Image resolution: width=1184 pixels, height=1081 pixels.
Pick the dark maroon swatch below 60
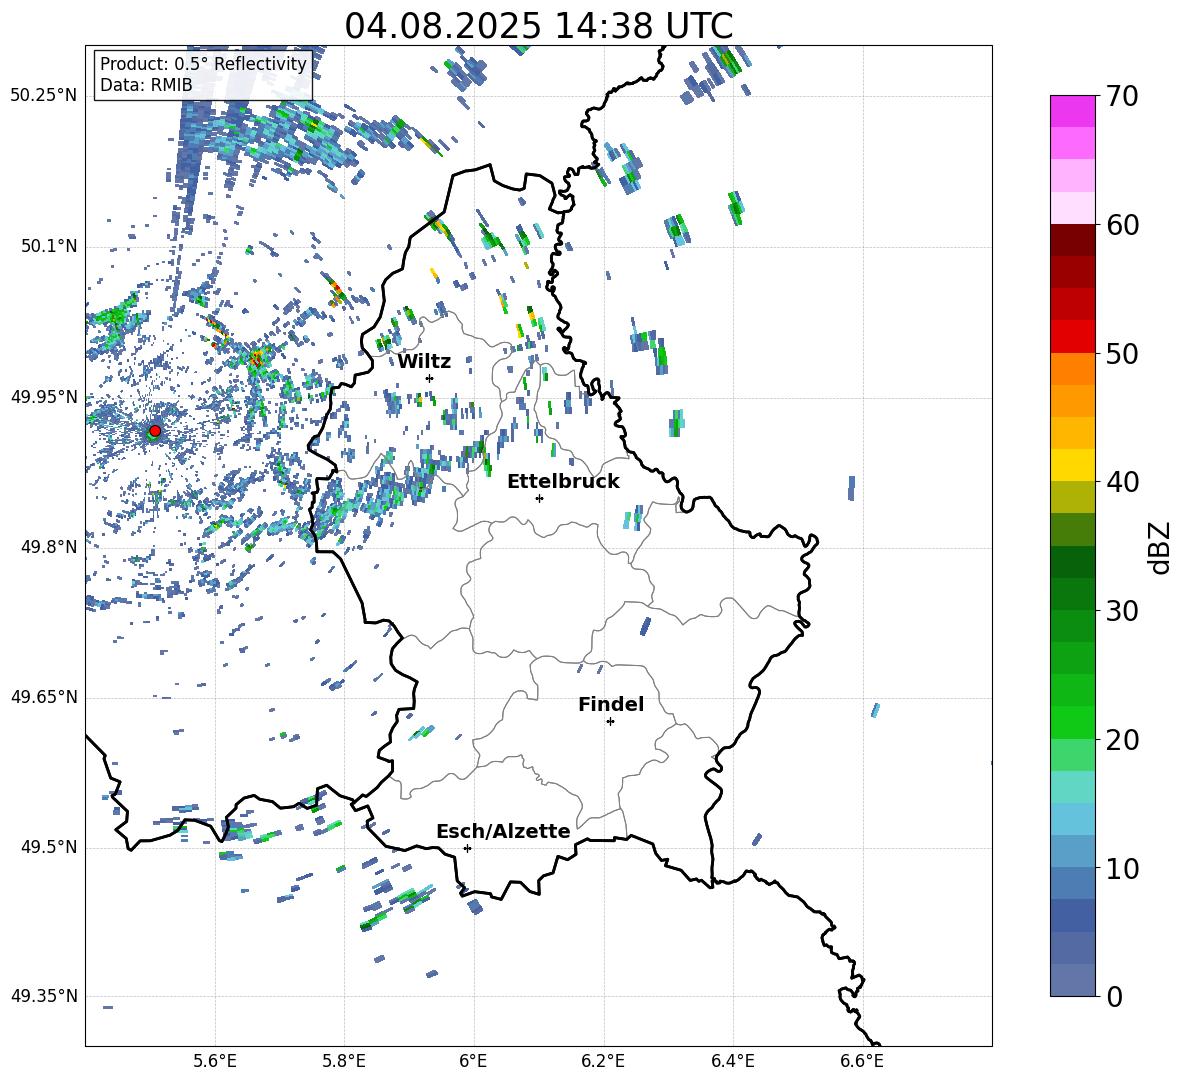pos(1072,239)
